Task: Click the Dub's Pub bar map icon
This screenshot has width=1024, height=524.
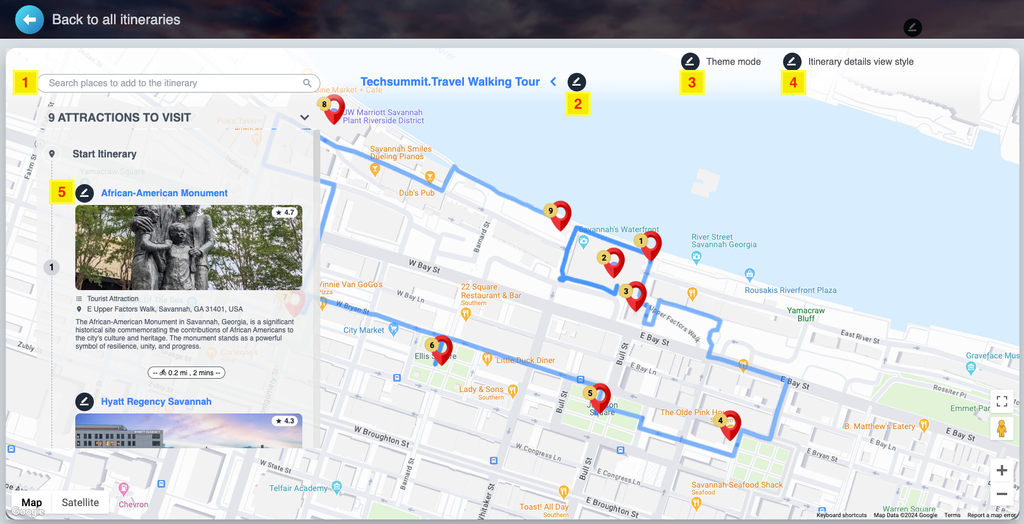Action: click(430, 177)
